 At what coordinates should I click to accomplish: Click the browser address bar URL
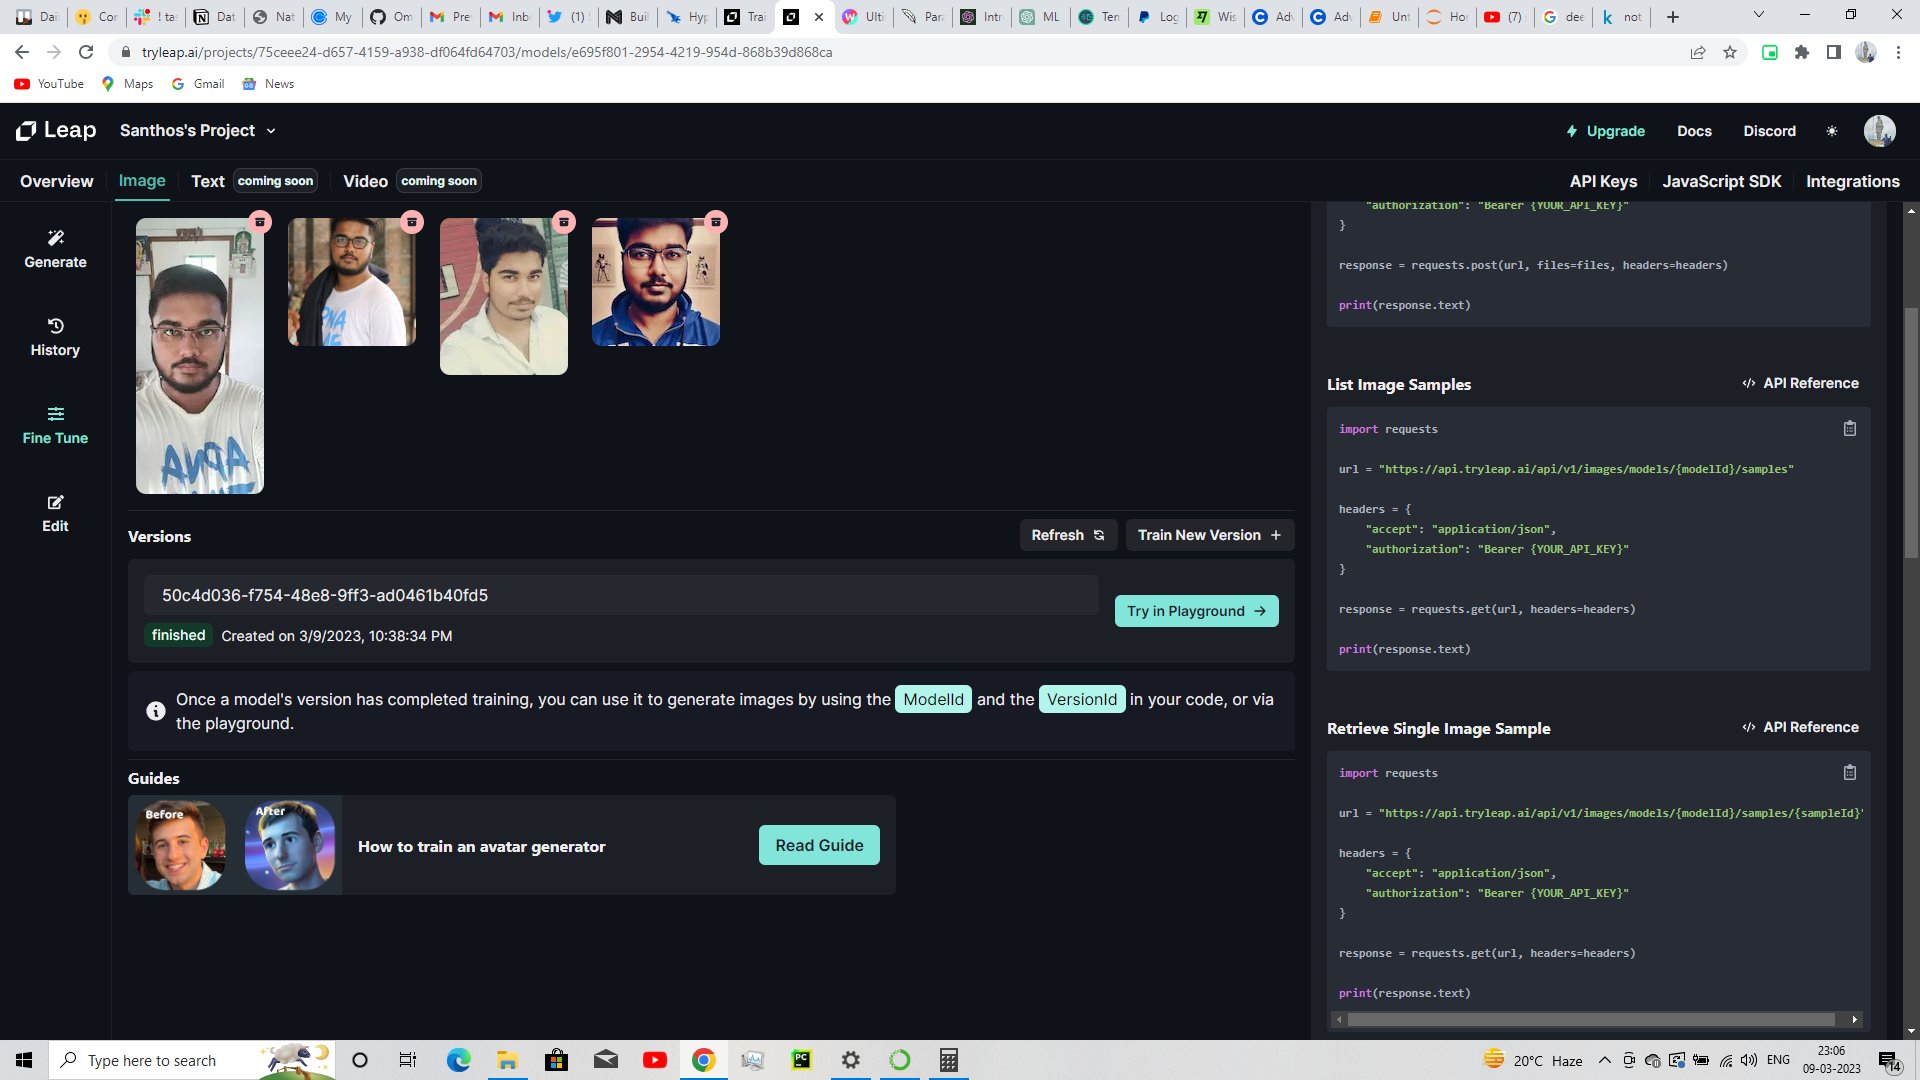[x=487, y=52]
